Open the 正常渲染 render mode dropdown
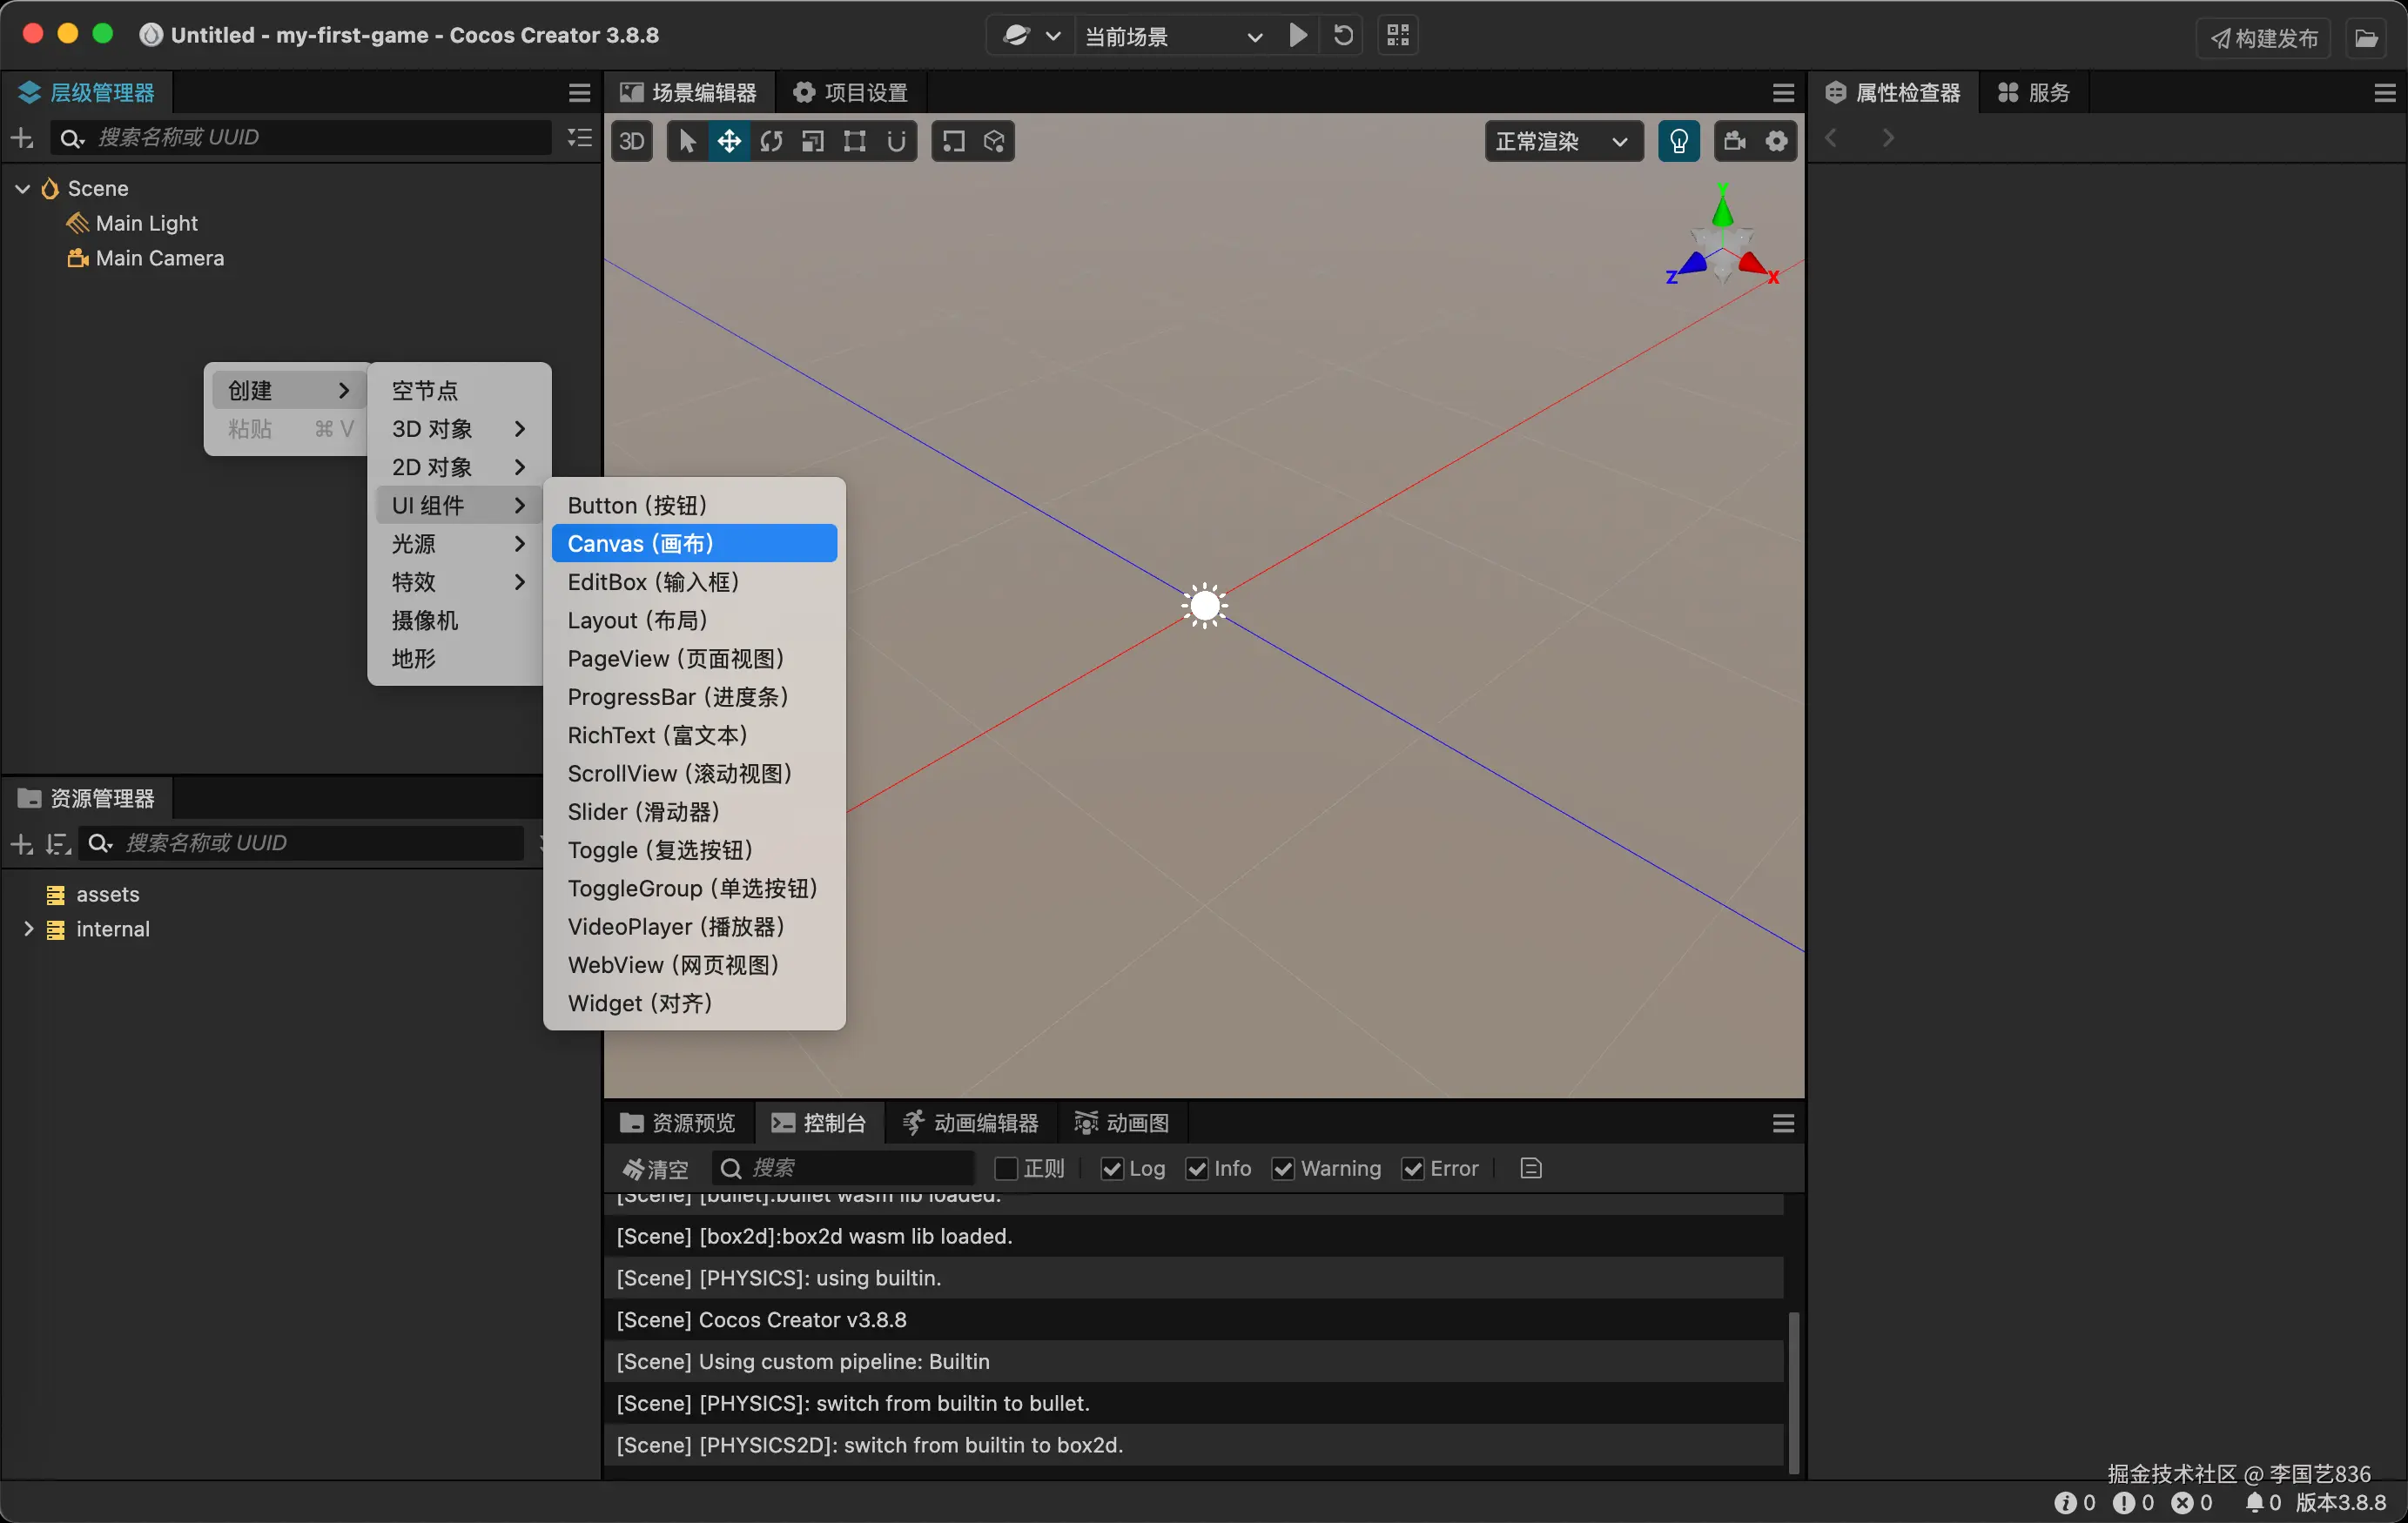This screenshot has width=2408, height=1523. pyautogui.click(x=1562, y=141)
